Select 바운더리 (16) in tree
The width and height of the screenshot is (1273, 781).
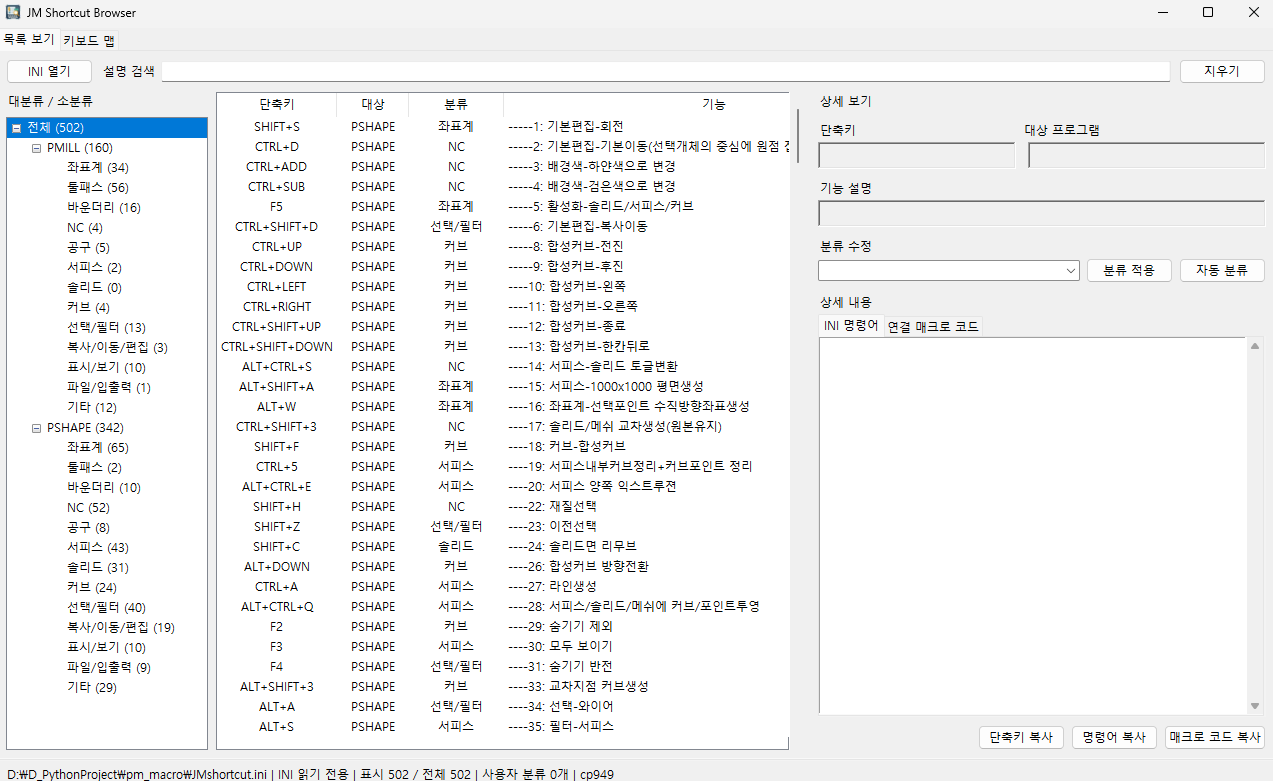(x=104, y=207)
